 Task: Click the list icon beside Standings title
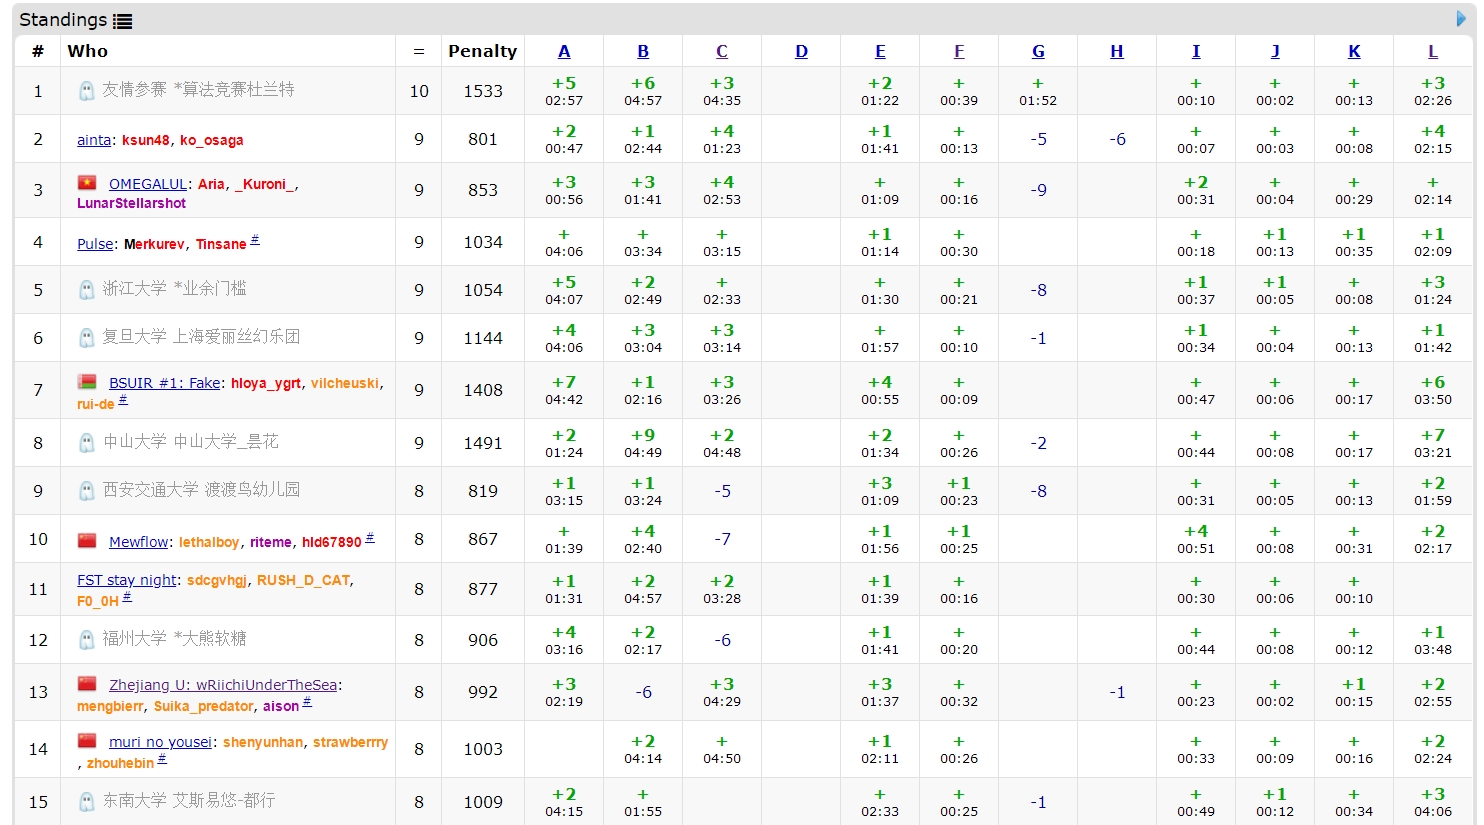coord(122,21)
